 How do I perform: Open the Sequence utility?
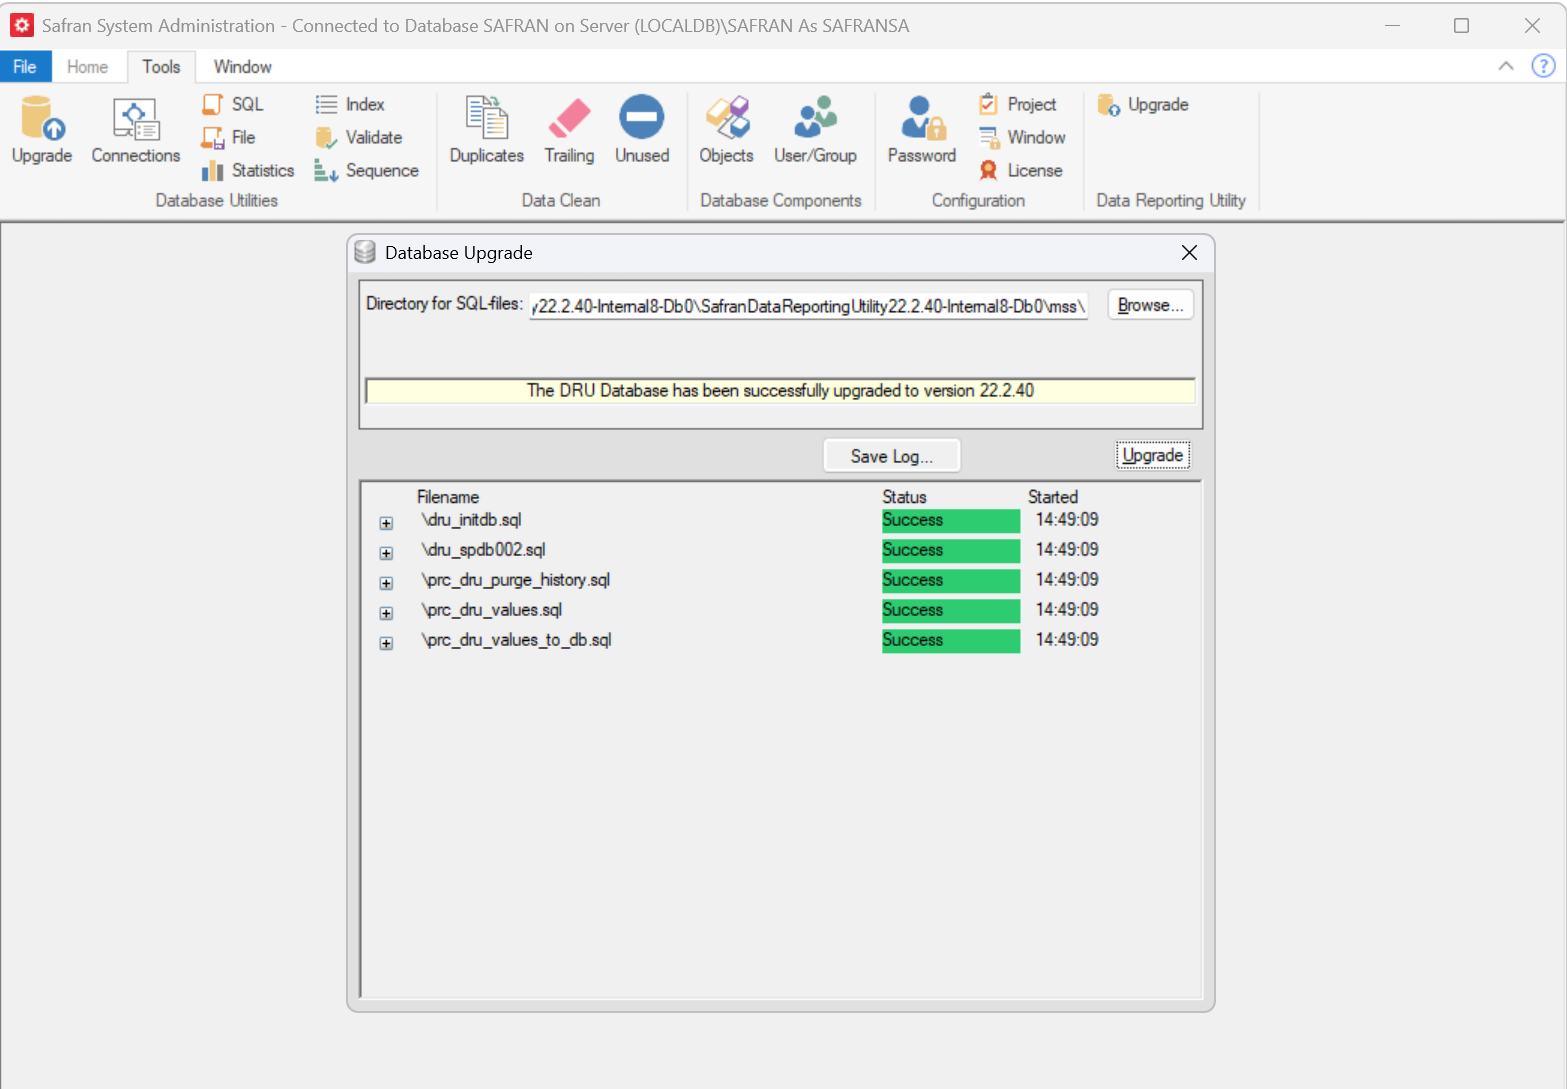coord(367,170)
